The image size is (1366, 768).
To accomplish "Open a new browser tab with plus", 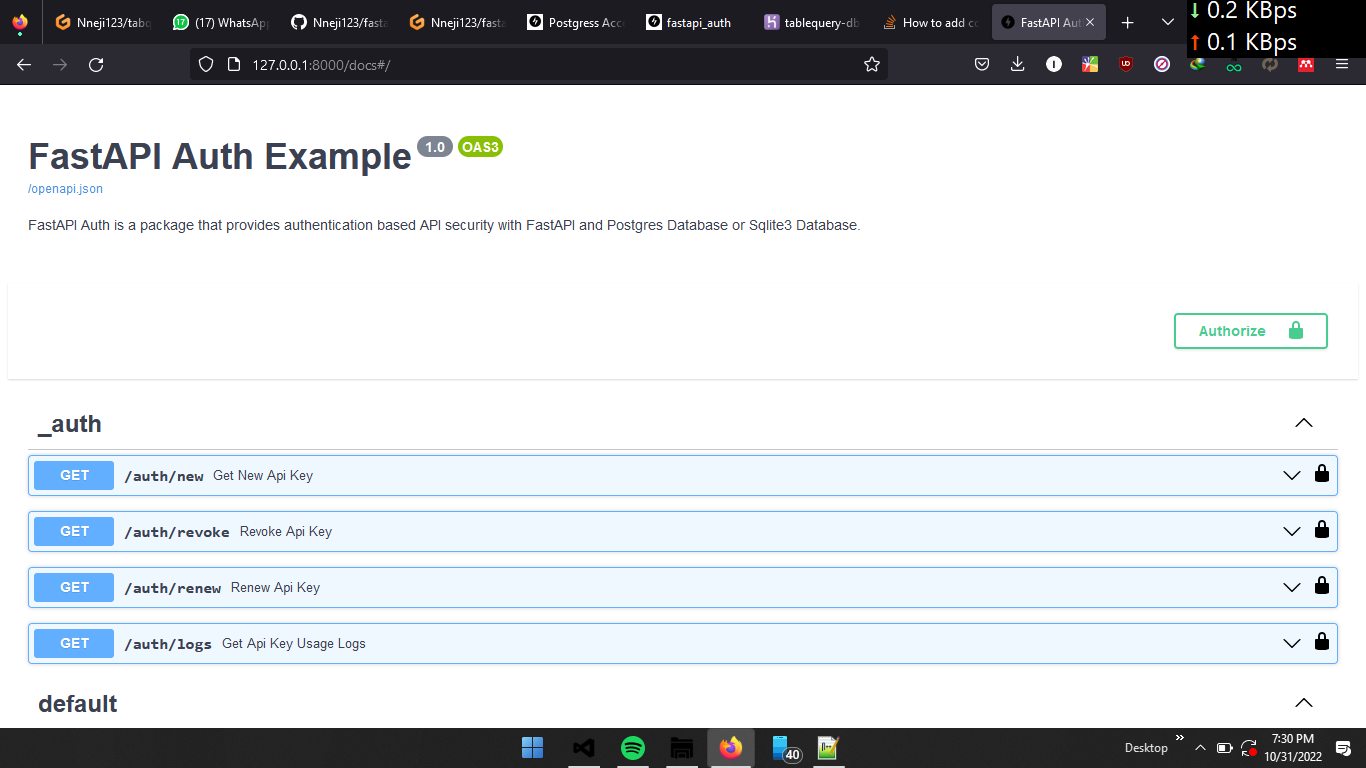I will [x=1128, y=22].
